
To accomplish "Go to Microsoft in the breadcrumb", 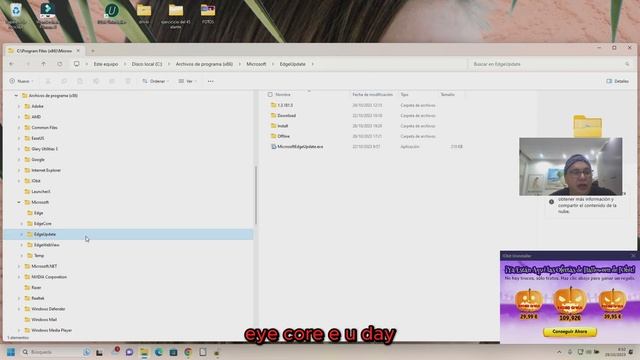I will pos(256,64).
